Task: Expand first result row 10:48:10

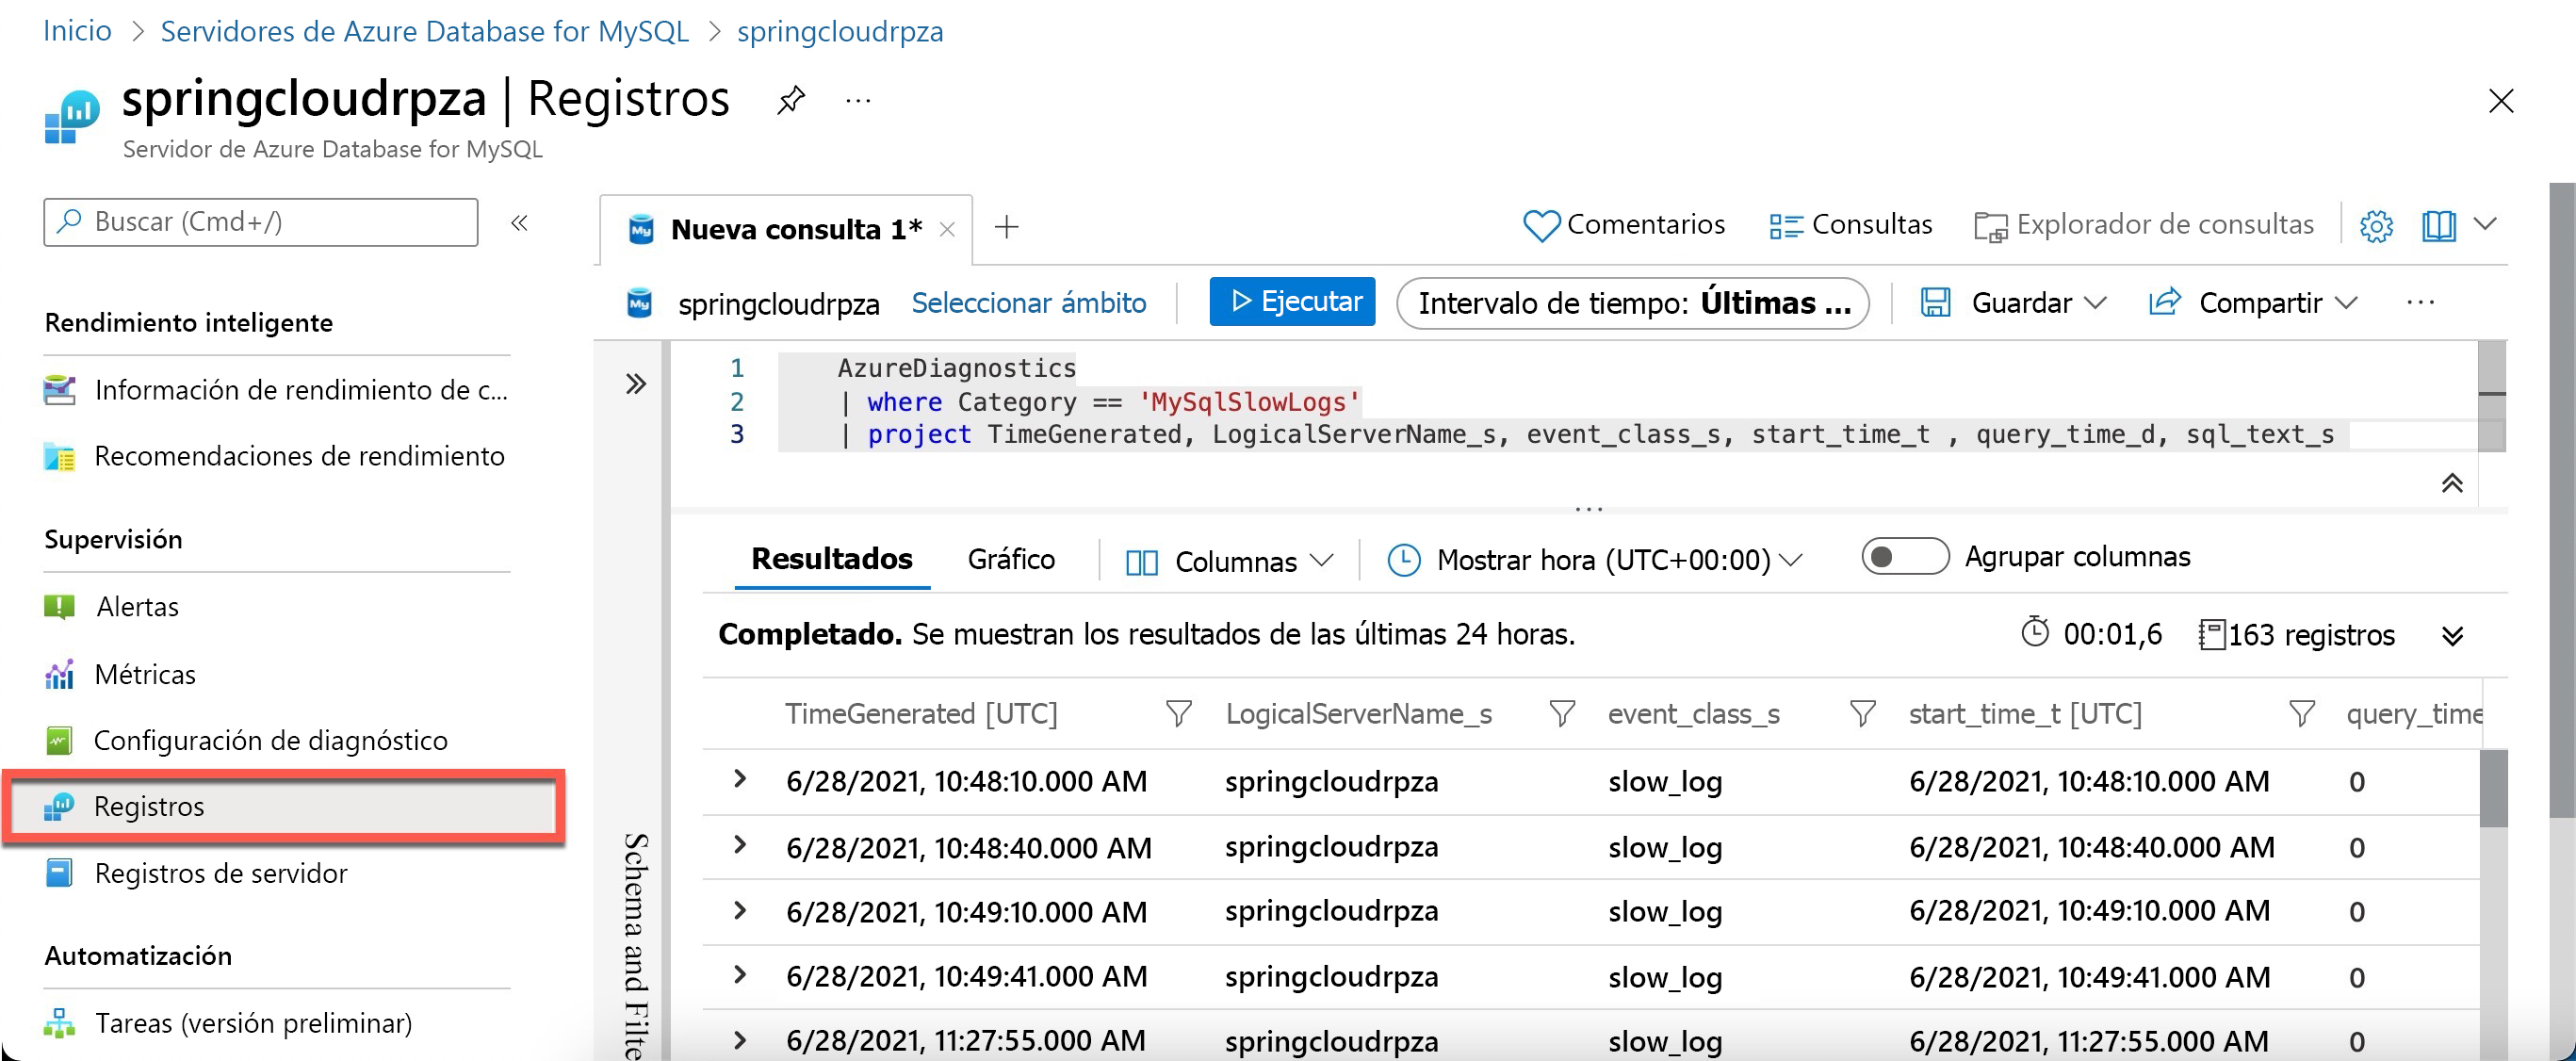Action: tap(739, 779)
